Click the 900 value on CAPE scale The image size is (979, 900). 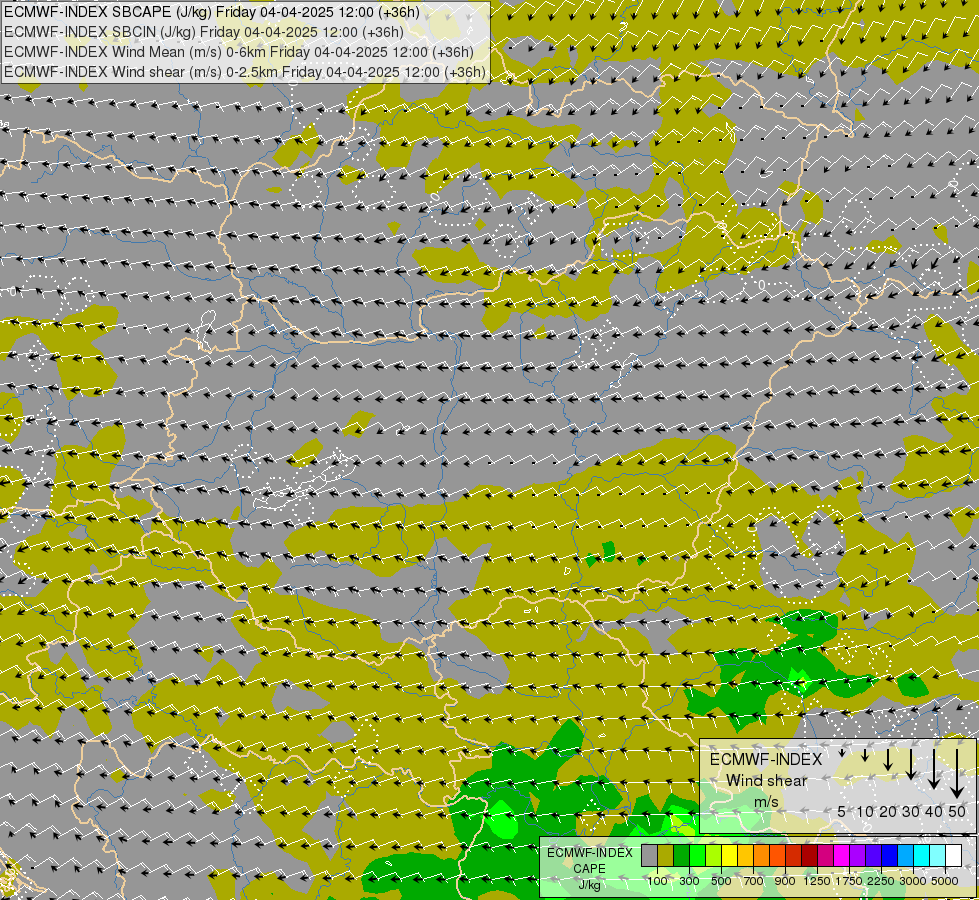(x=785, y=881)
